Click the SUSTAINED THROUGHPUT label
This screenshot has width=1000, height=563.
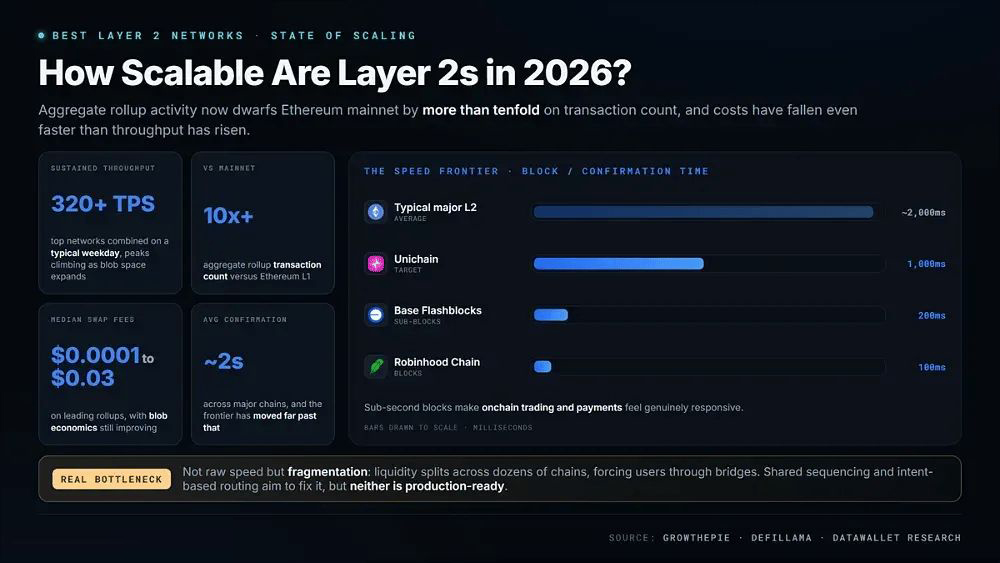coord(103,168)
